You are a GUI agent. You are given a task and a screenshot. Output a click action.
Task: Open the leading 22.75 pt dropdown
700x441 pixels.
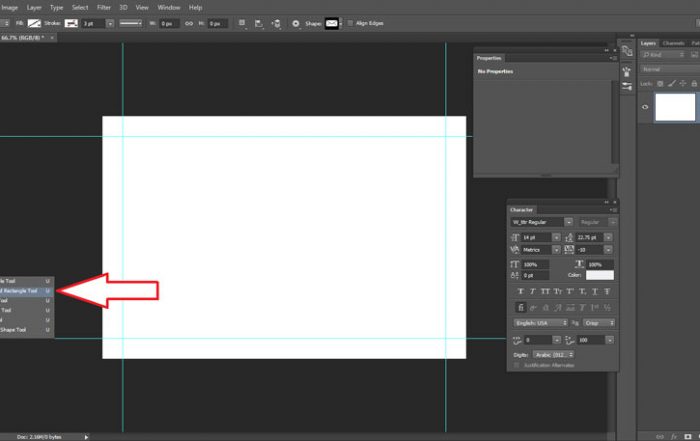(608, 237)
